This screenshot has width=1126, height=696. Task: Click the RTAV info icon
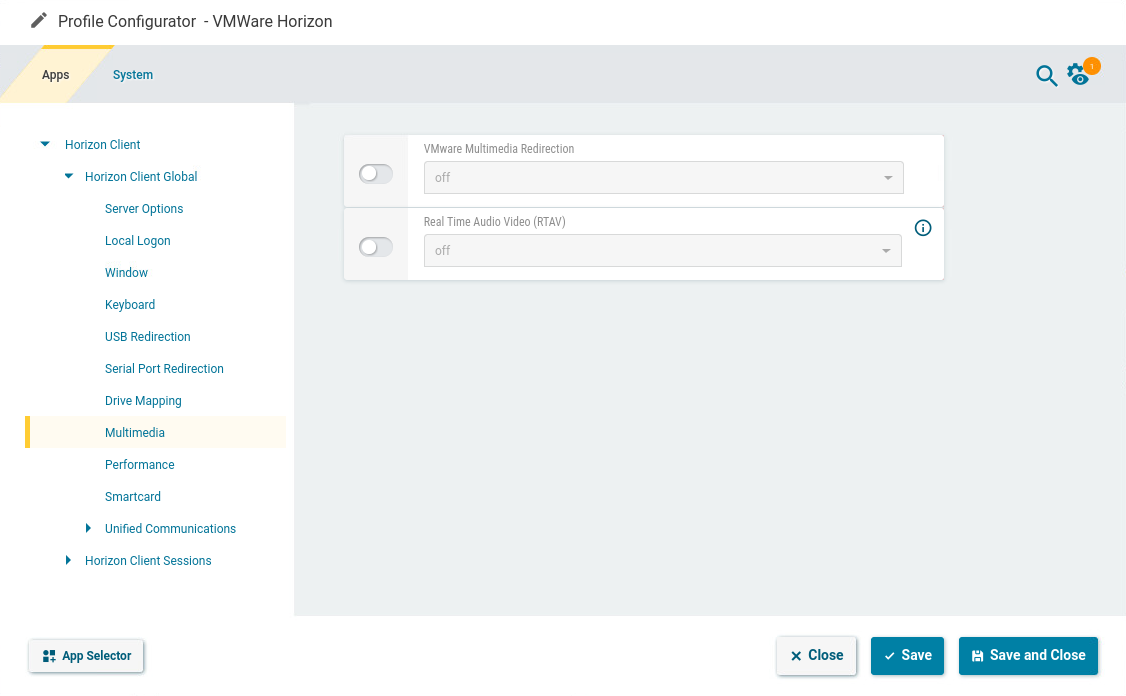point(923,228)
